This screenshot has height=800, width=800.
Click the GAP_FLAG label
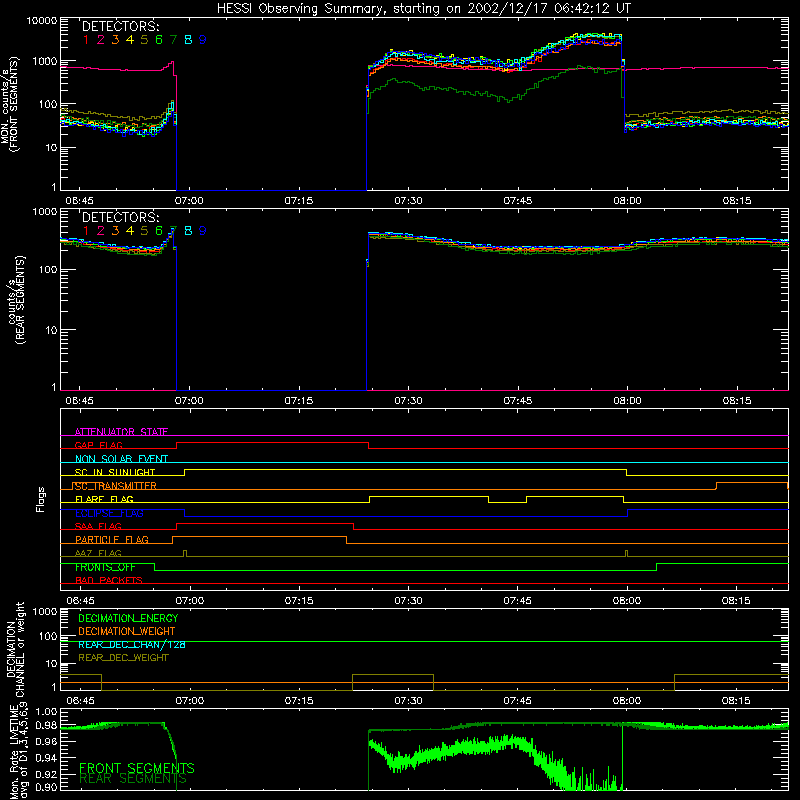point(98,445)
